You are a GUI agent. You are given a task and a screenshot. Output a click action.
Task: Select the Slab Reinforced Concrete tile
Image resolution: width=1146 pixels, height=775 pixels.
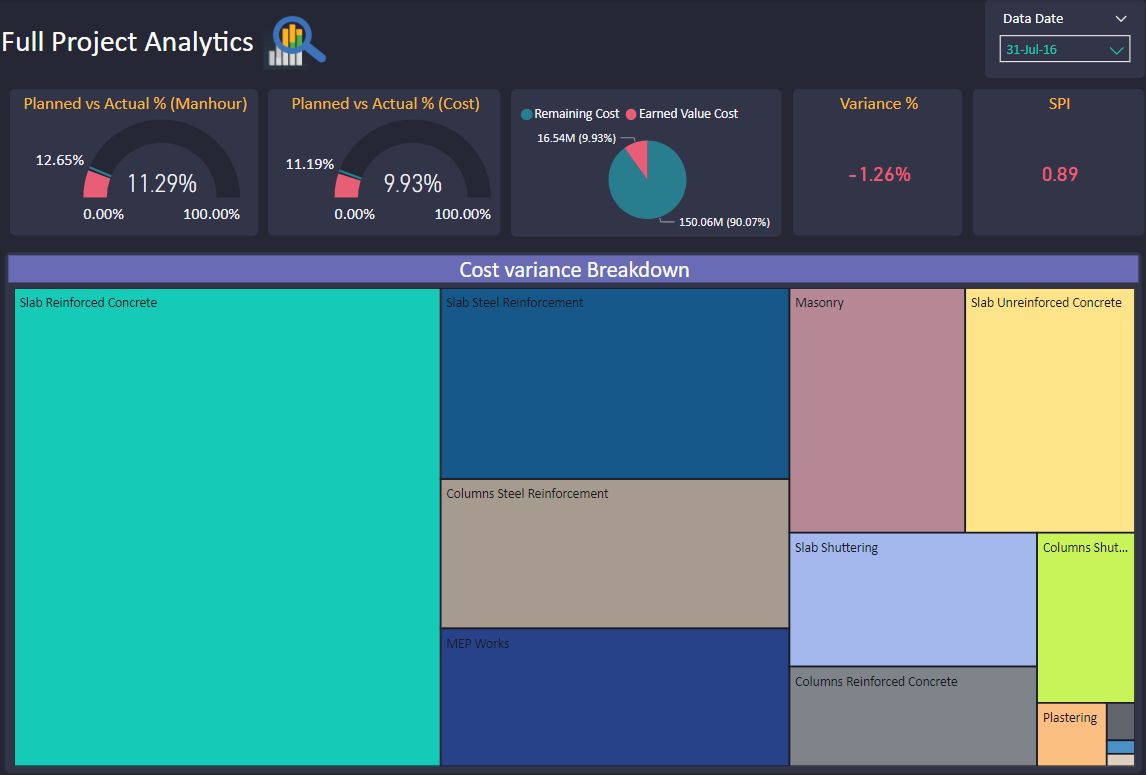point(227,527)
